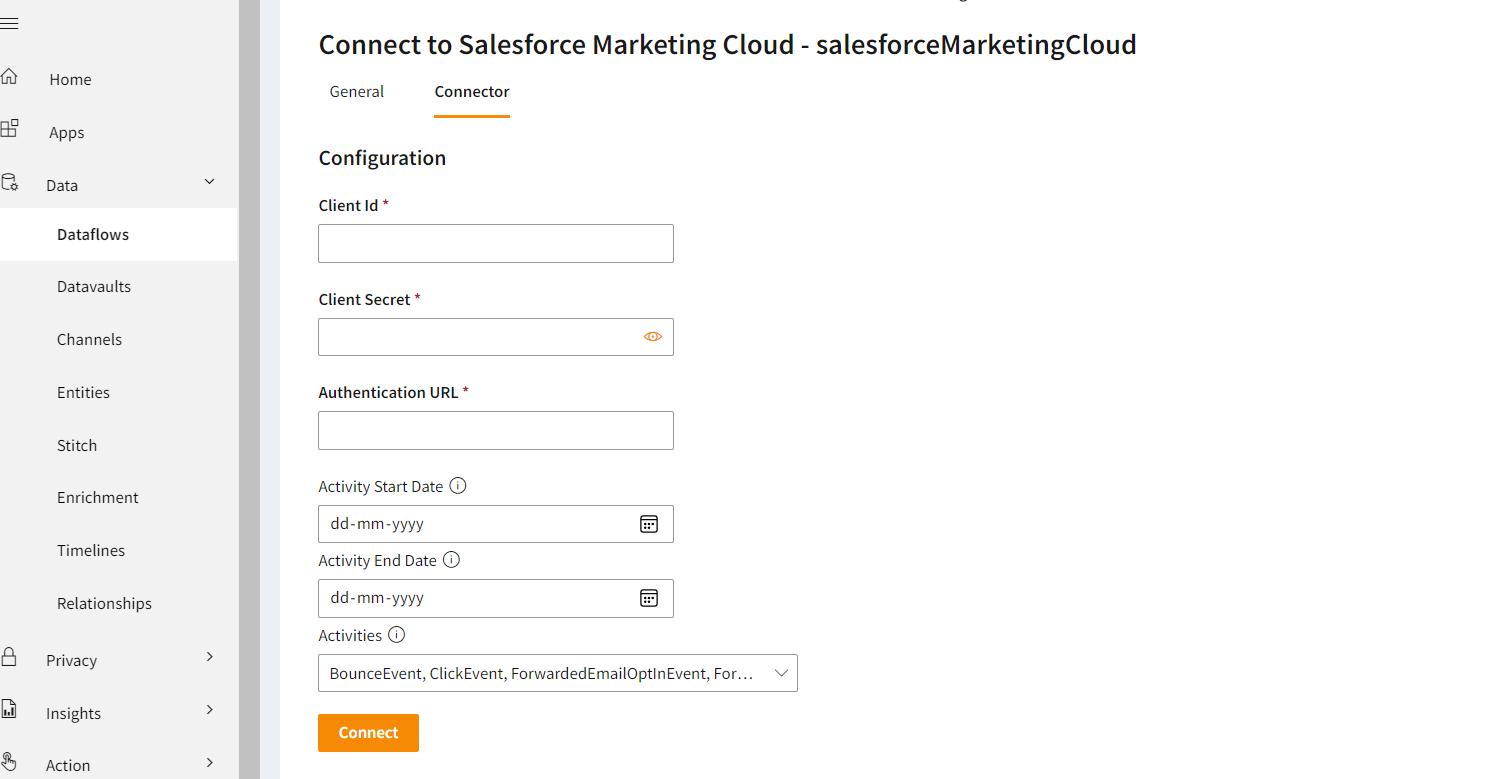Focus the Authentication URL text box

click(x=495, y=431)
